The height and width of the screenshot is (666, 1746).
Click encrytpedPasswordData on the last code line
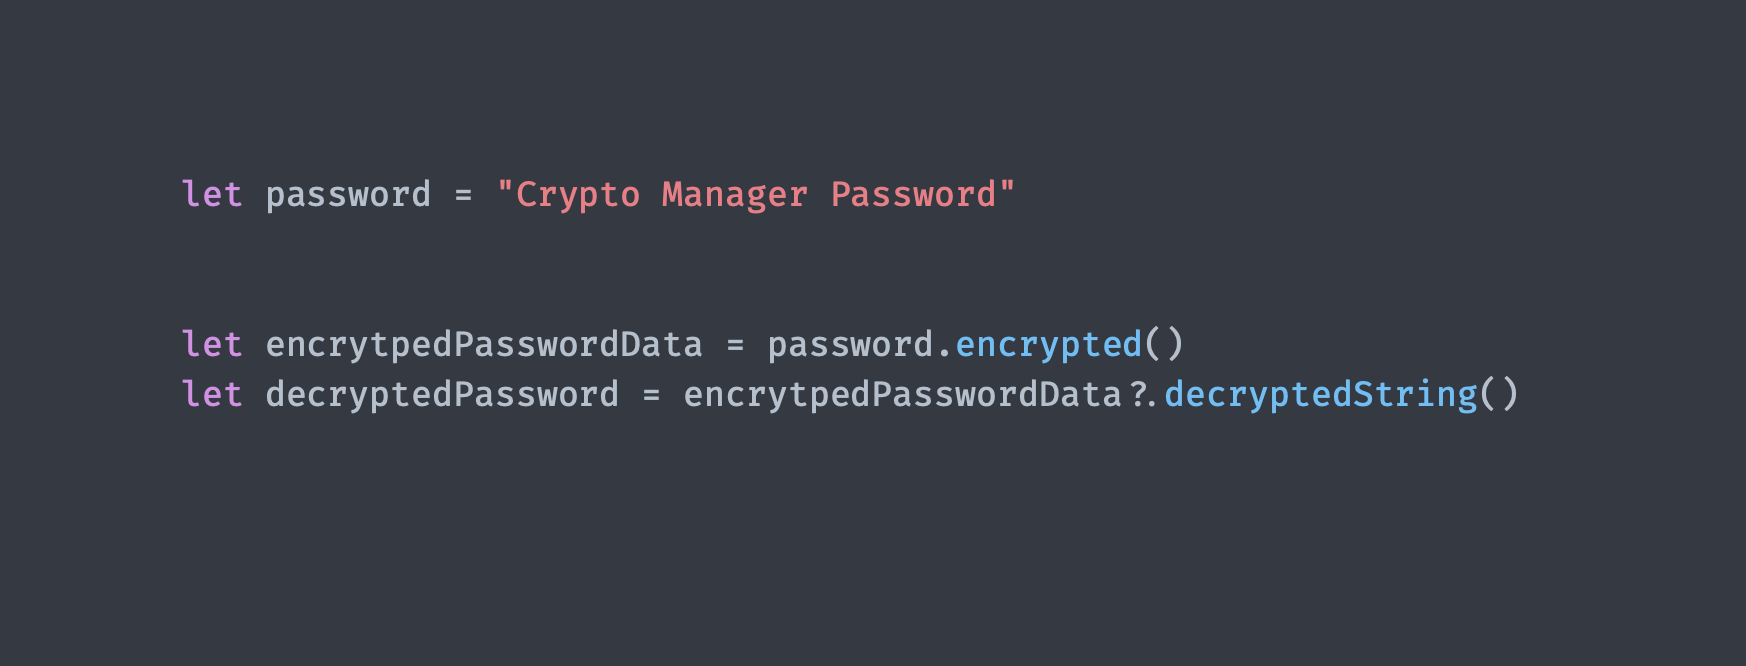click(902, 394)
